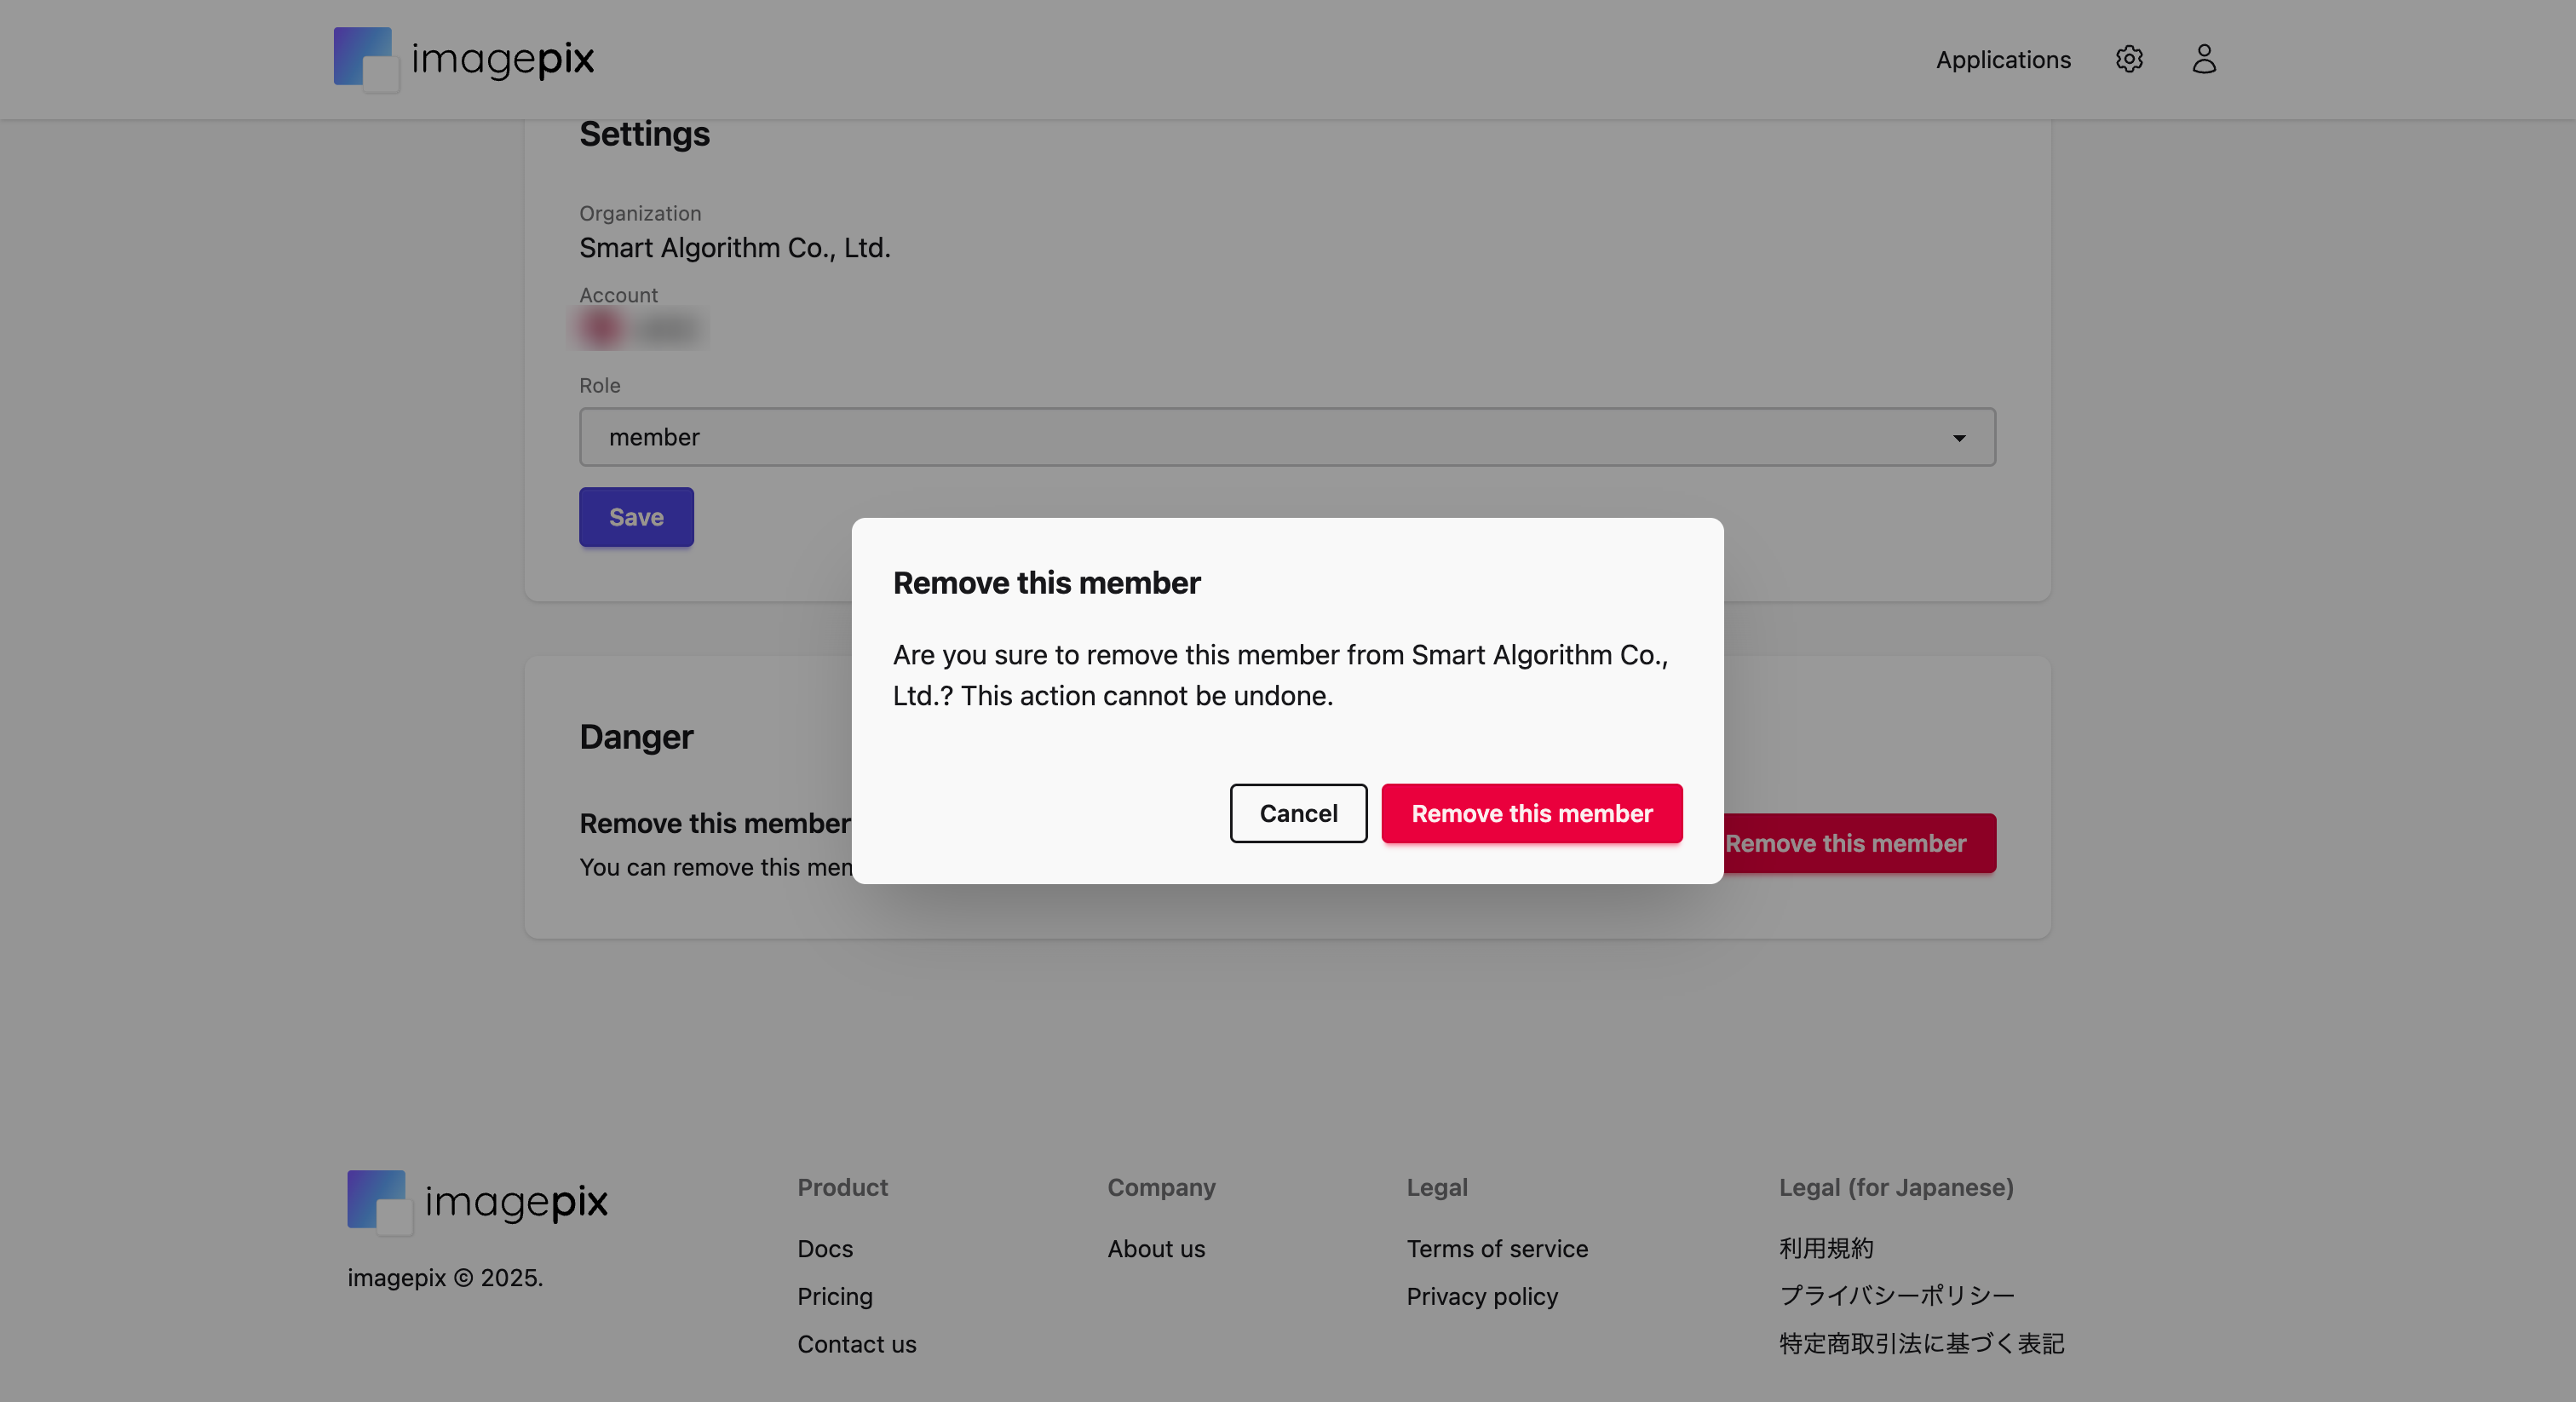
Task: Confirm Remove this member in the dialog
Action: pos(1531,813)
